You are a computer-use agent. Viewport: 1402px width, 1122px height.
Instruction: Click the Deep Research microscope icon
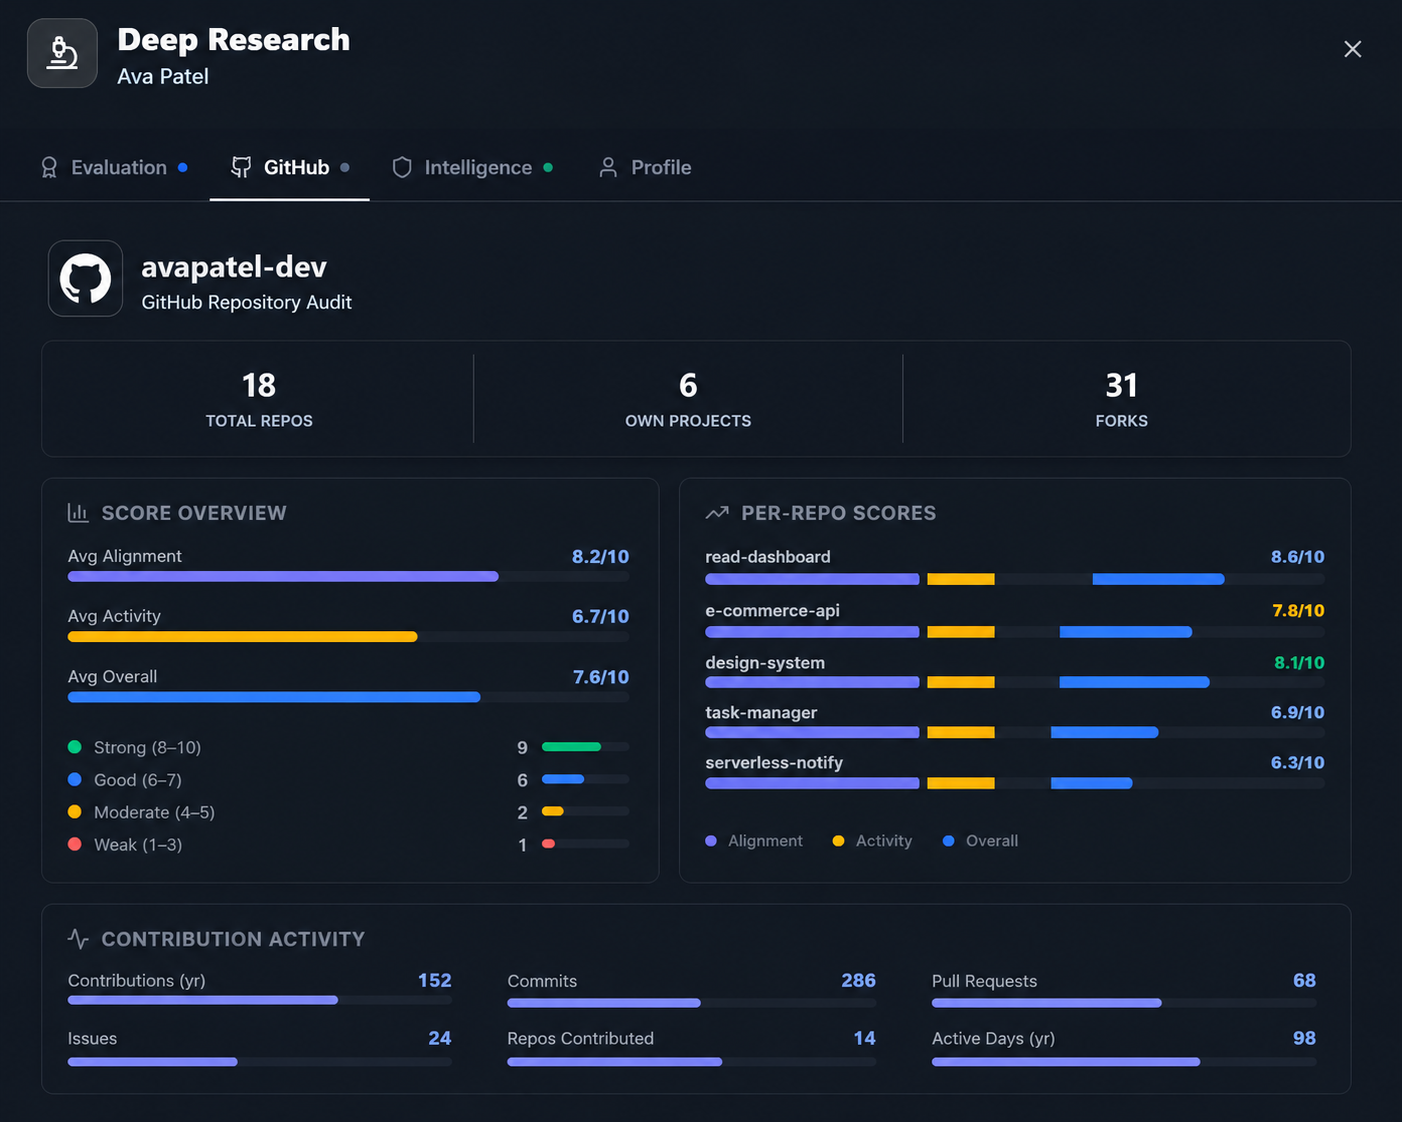62,53
